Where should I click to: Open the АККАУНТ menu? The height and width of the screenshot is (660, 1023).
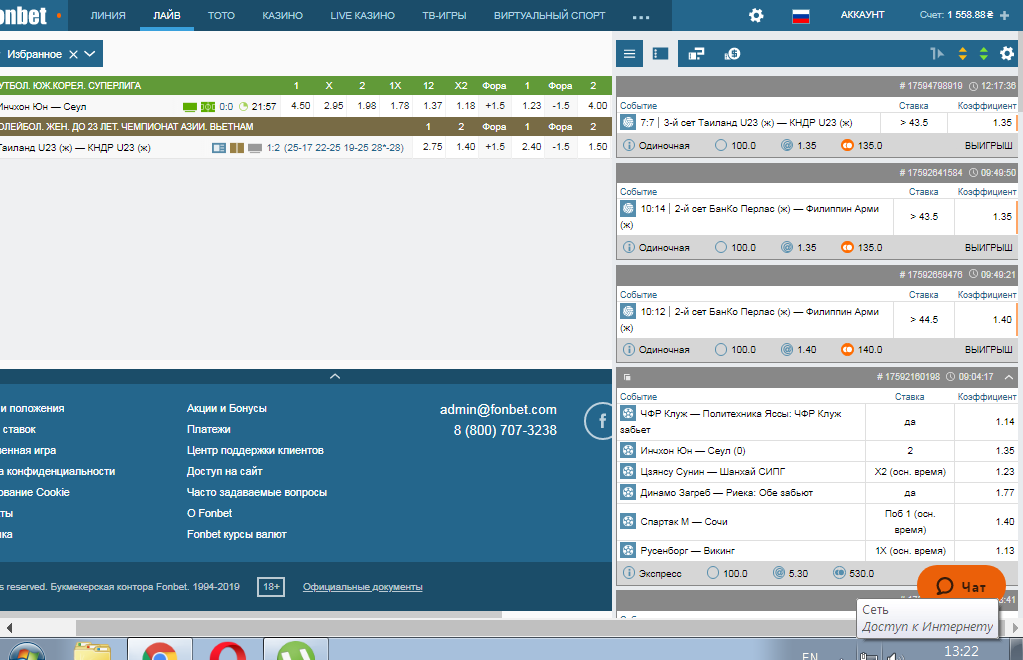click(862, 14)
